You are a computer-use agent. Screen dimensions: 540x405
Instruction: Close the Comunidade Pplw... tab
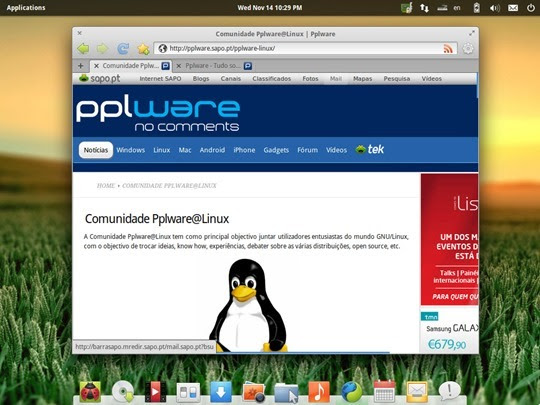(x=96, y=65)
